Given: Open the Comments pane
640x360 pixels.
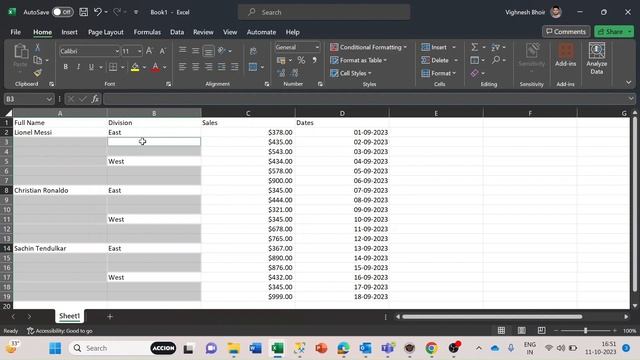Looking at the screenshot, I should [566, 31].
